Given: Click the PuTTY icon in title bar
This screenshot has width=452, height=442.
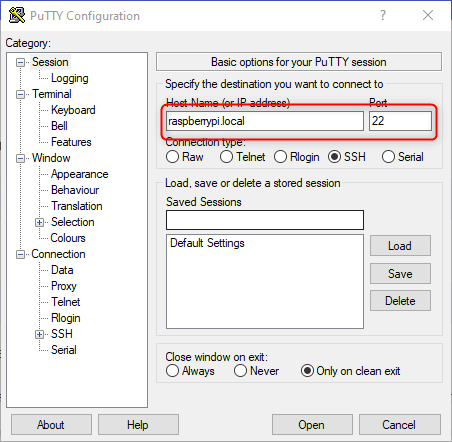Looking at the screenshot, I should [17, 15].
